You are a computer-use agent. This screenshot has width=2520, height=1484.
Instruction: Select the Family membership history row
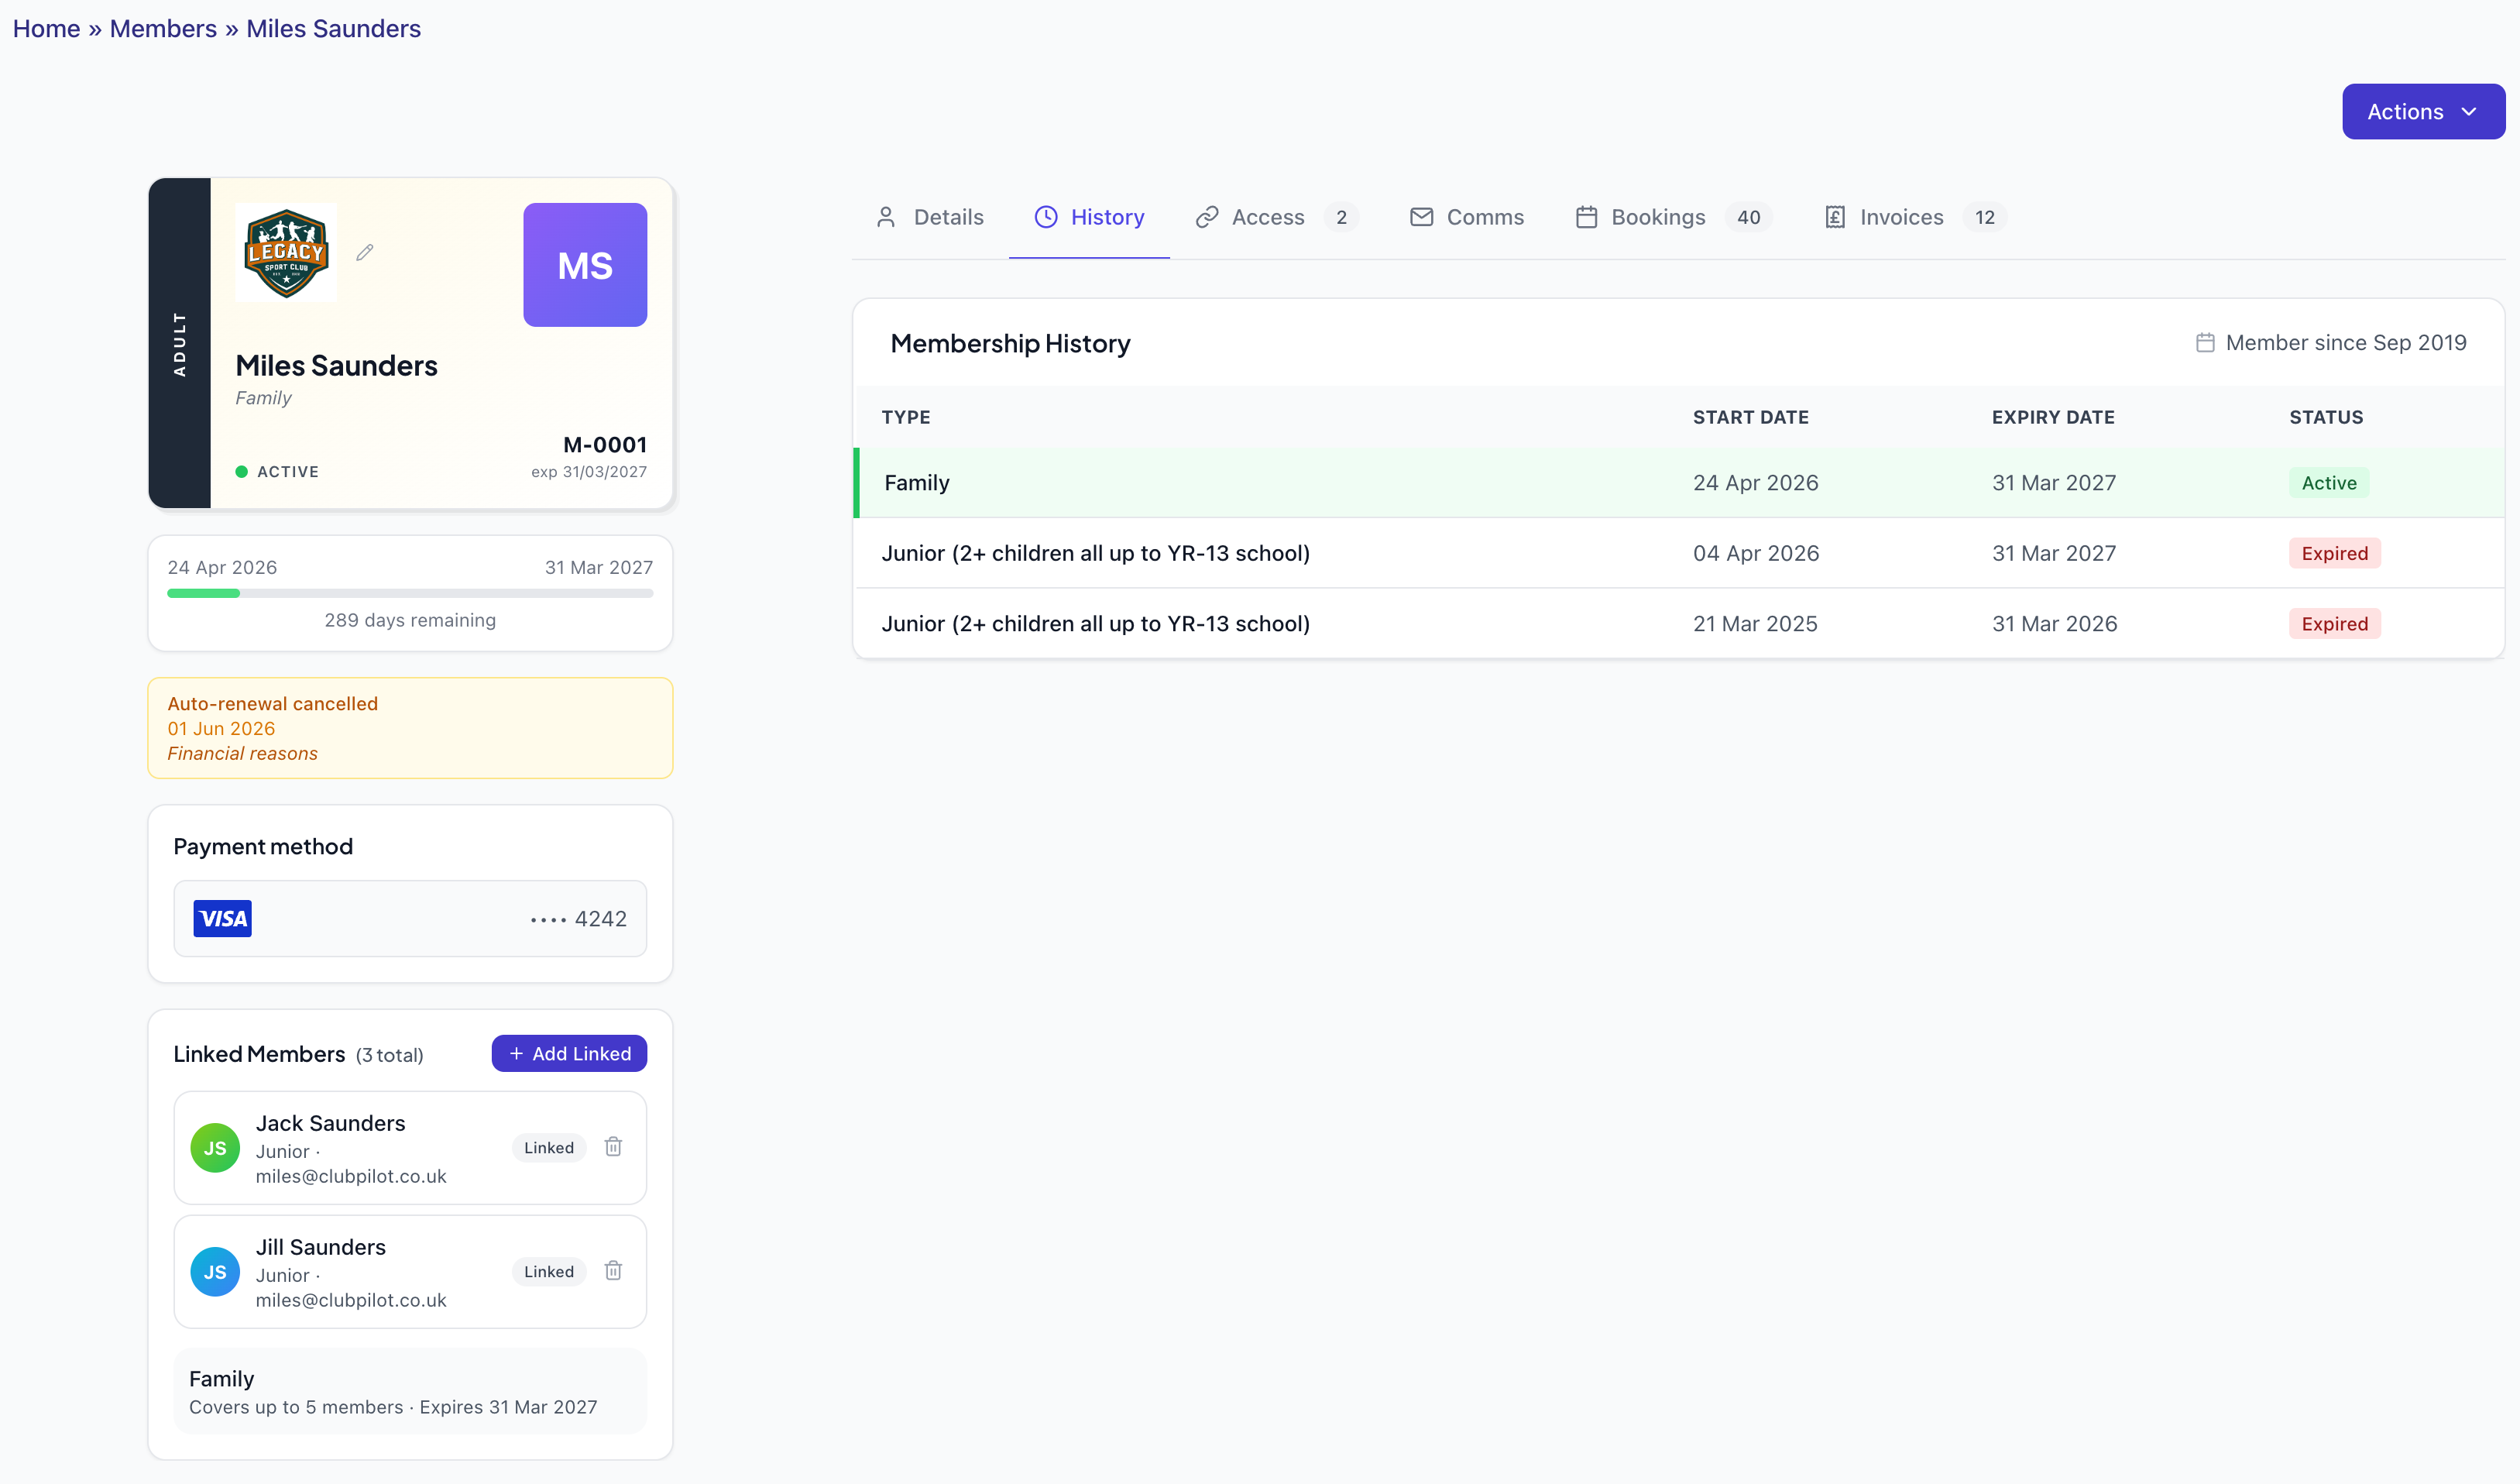click(1679, 483)
